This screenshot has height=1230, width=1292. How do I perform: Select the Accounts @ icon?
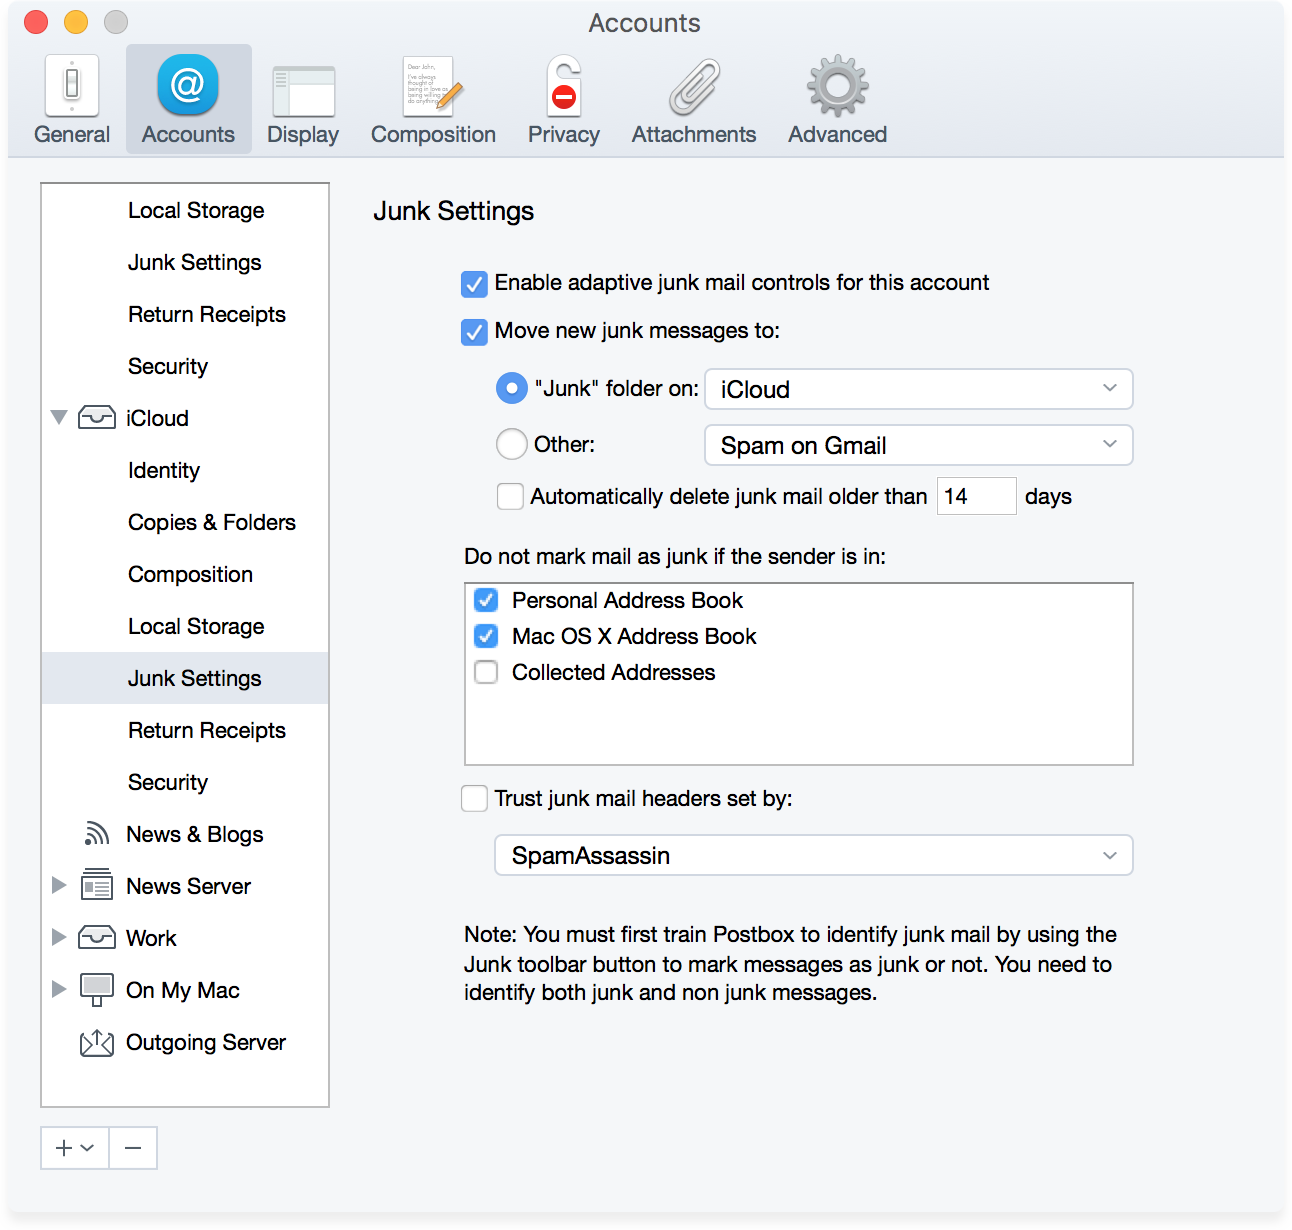[x=188, y=86]
